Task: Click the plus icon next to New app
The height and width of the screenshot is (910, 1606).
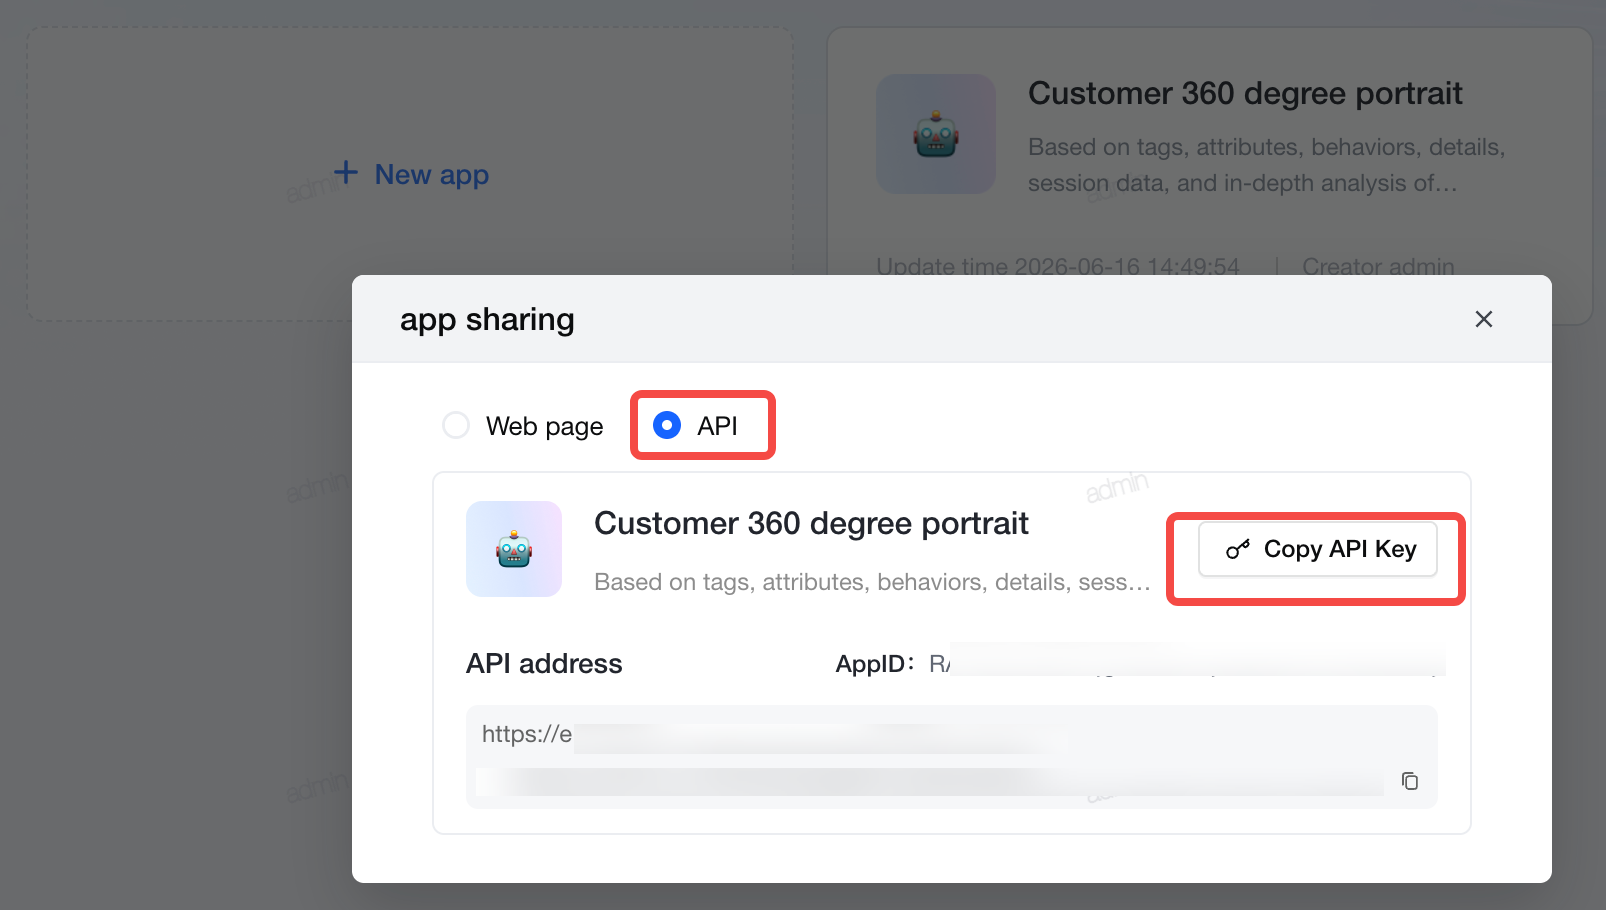Action: click(346, 172)
